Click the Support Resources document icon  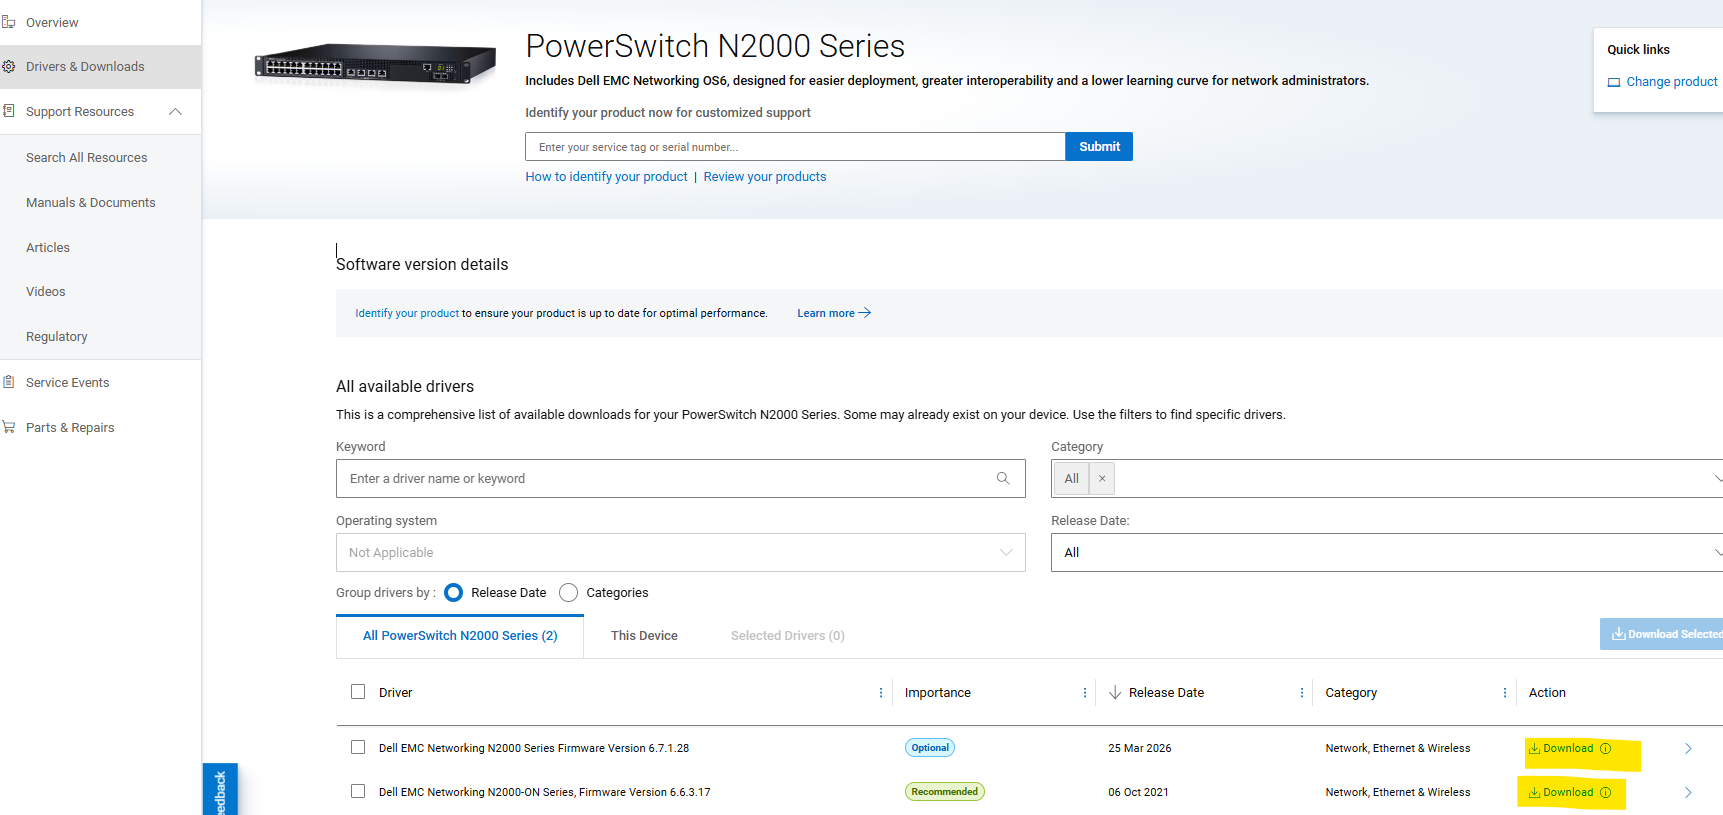8,111
